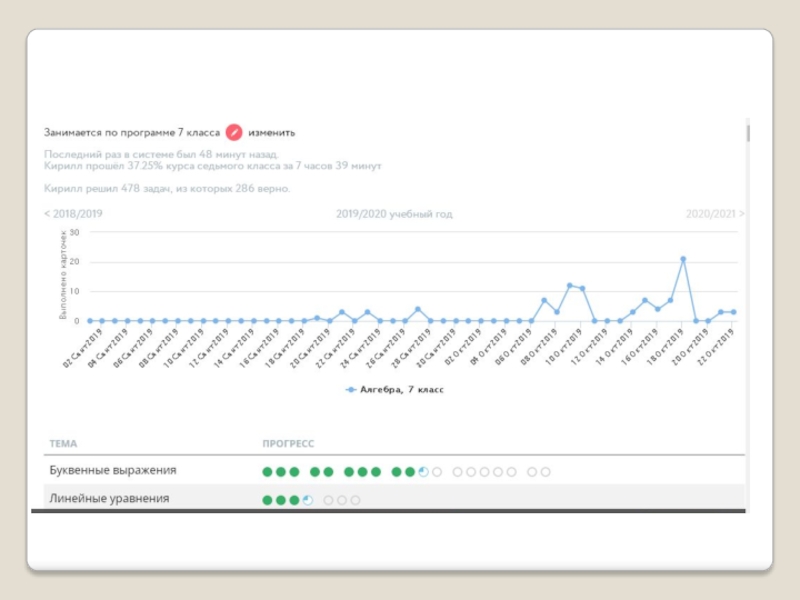Click the red pencil edit icon
Screen dimensions: 800x600
(x=234, y=133)
